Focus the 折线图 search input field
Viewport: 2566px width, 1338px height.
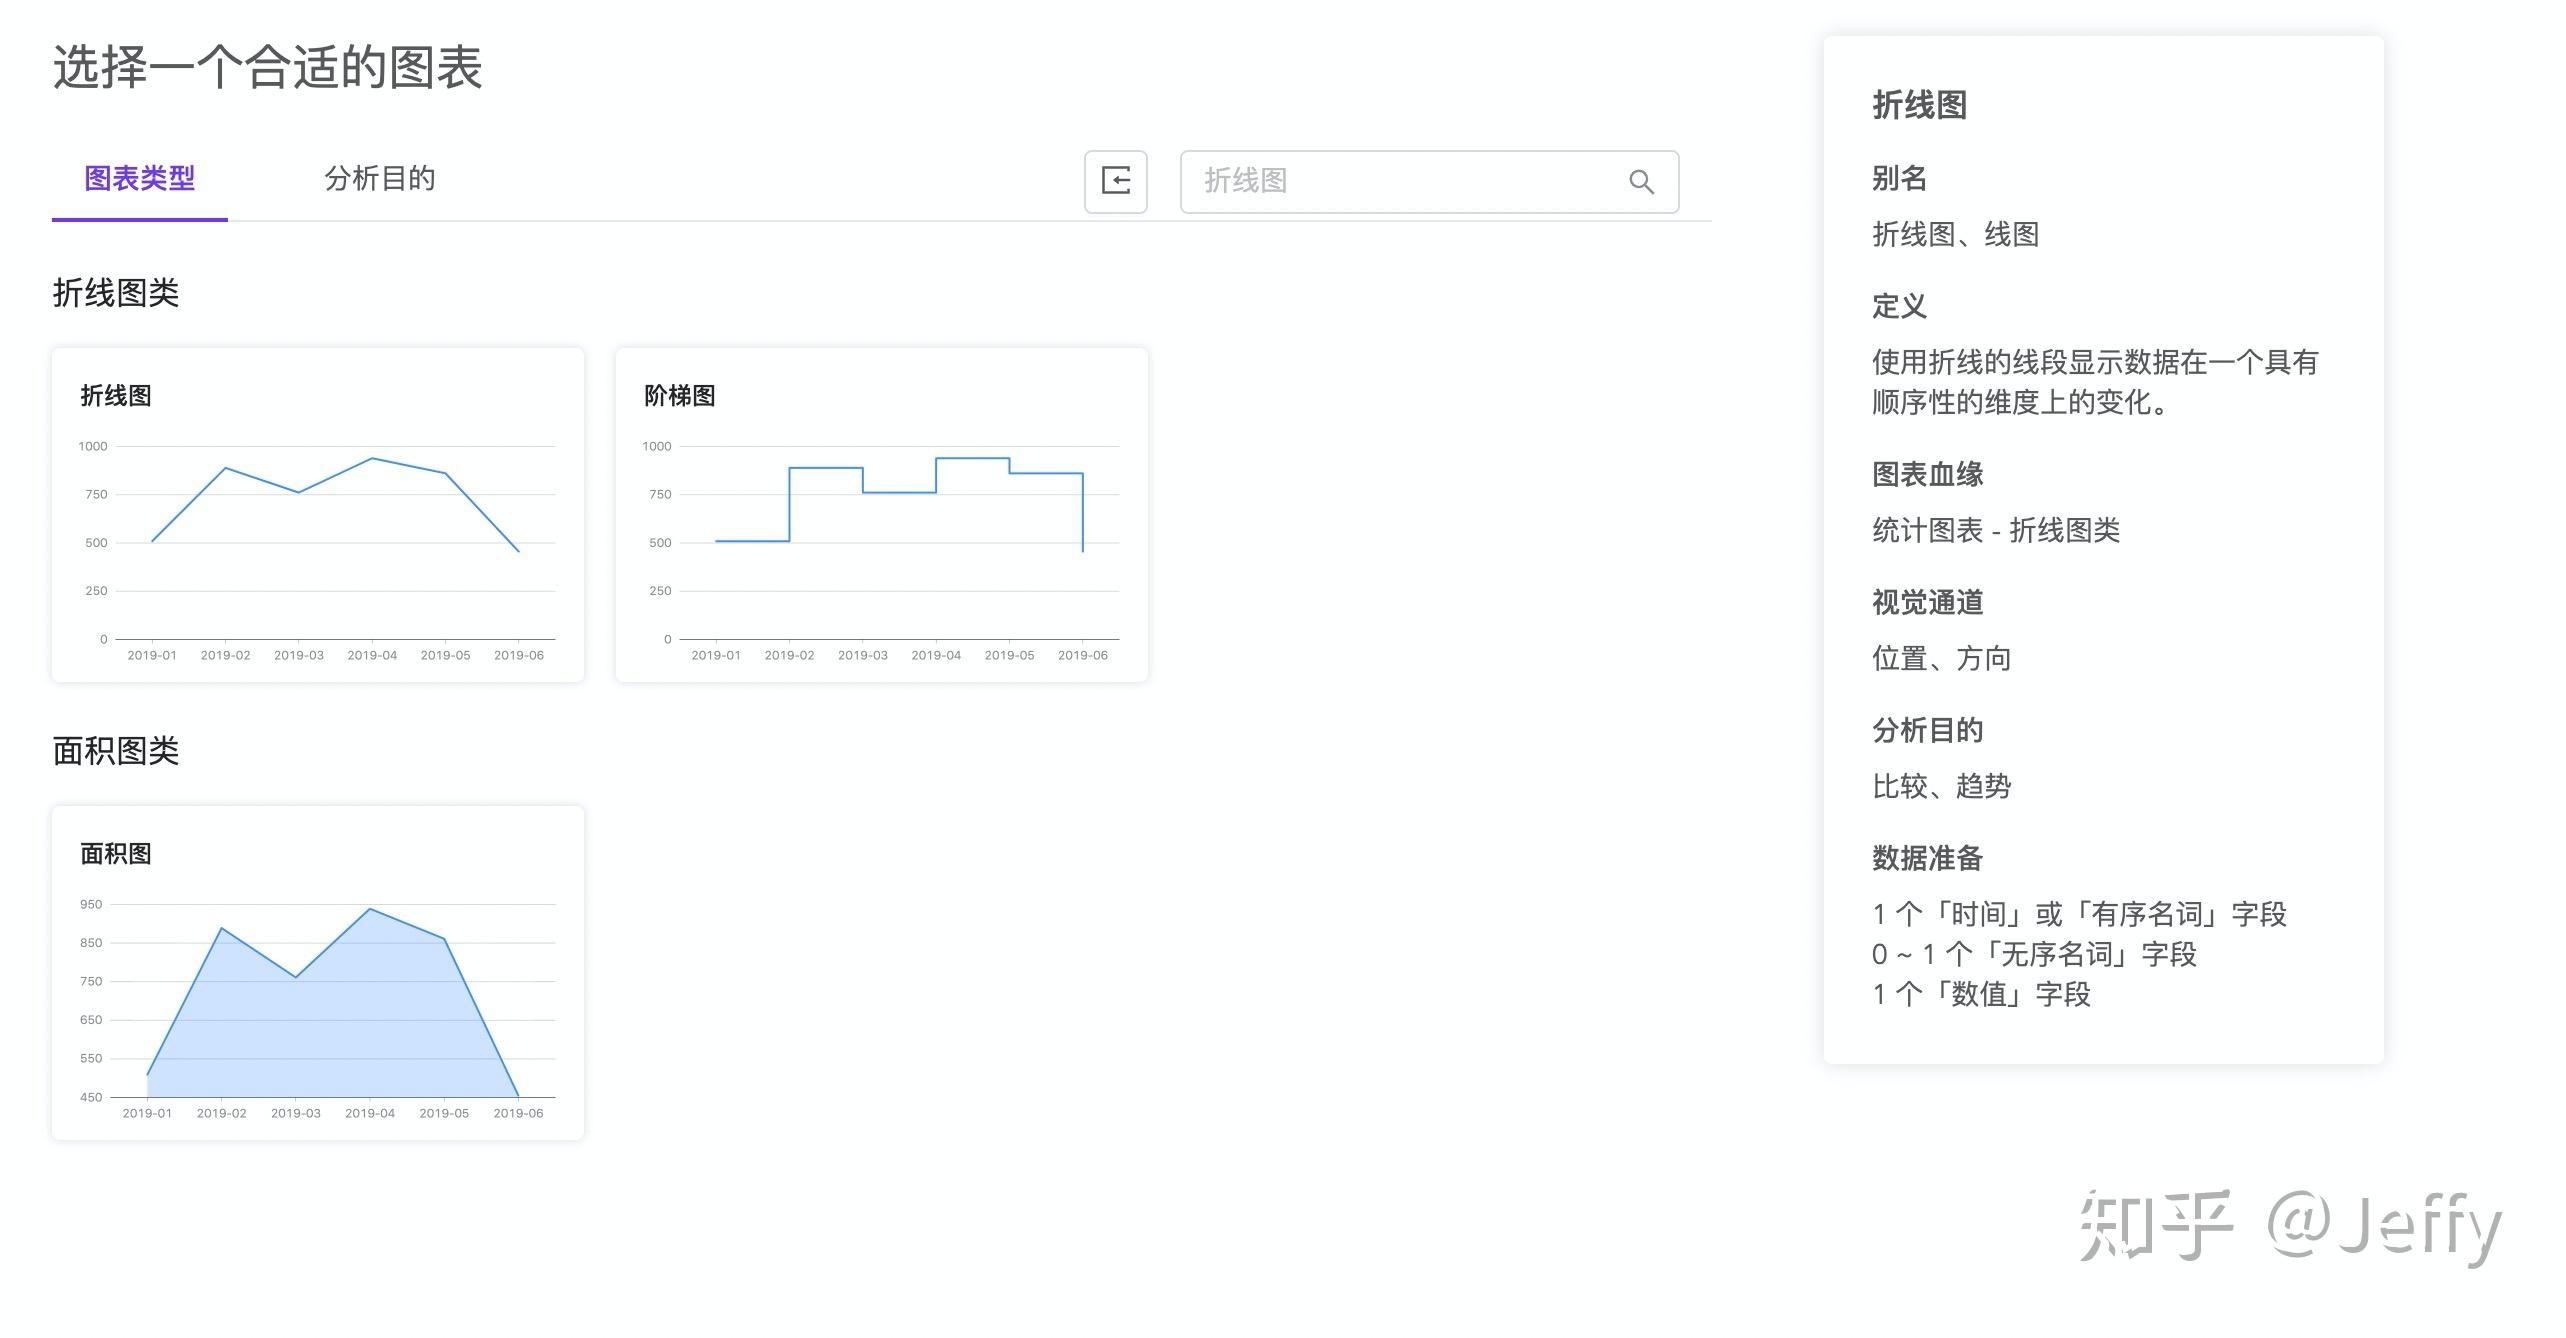1400,181
